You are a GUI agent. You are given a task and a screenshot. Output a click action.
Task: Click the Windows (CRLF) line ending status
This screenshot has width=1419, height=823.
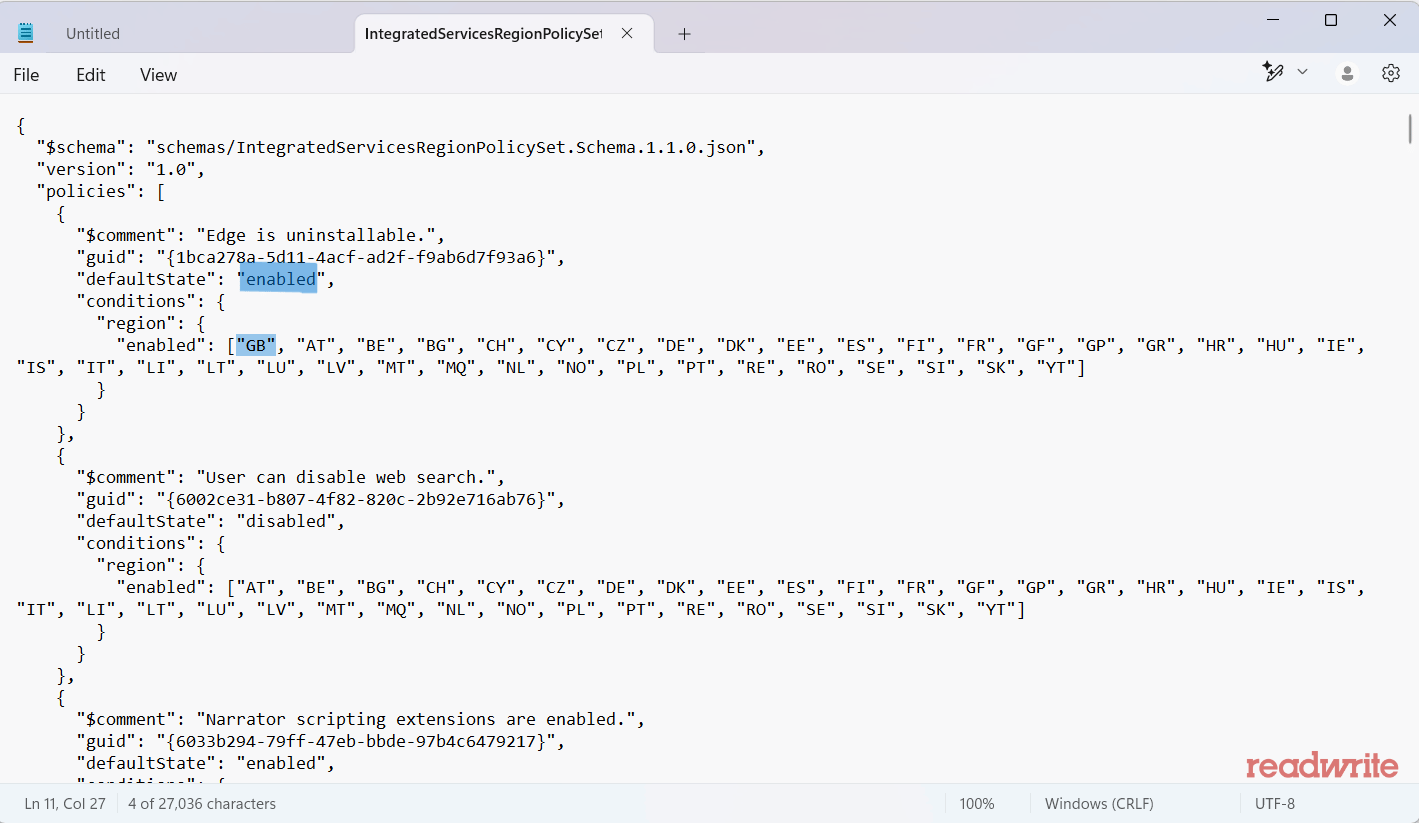pyautogui.click(x=1099, y=804)
